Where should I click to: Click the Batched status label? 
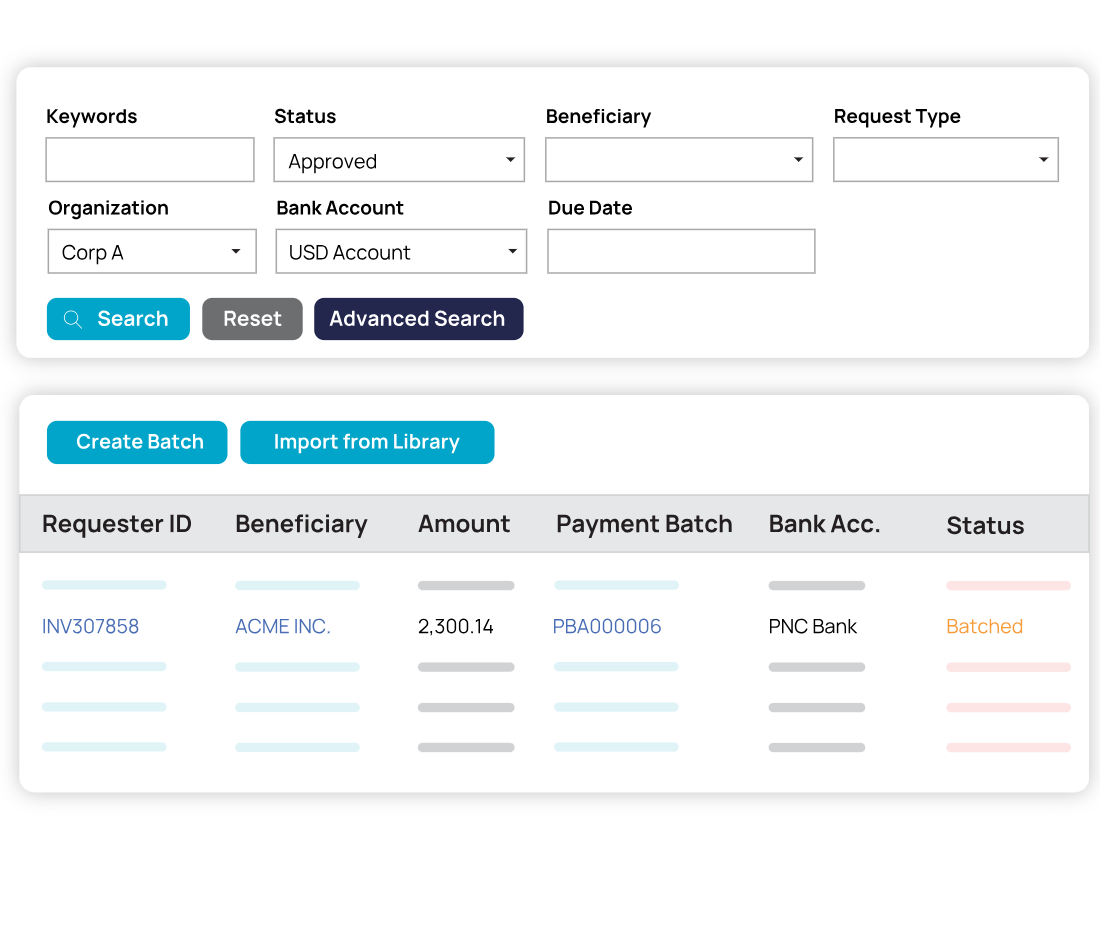coord(984,626)
